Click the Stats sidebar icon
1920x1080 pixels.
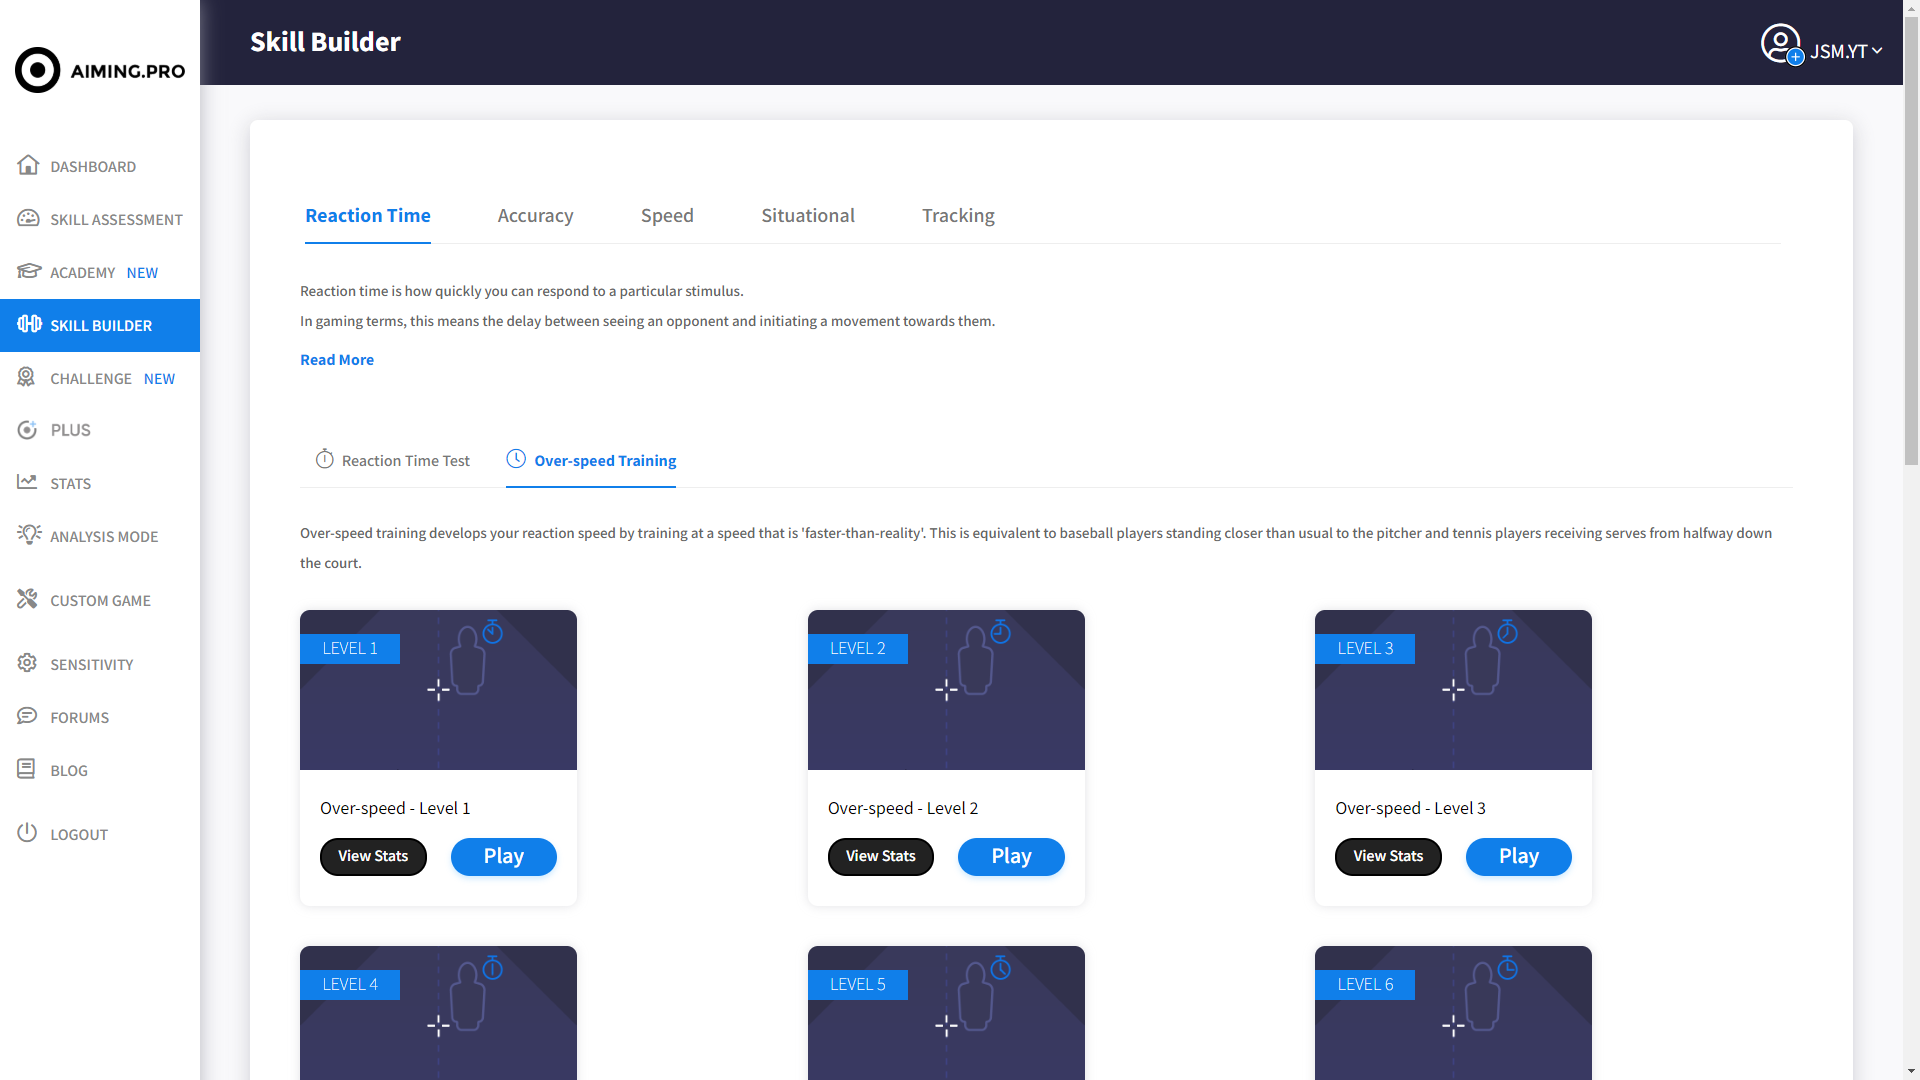29,483
